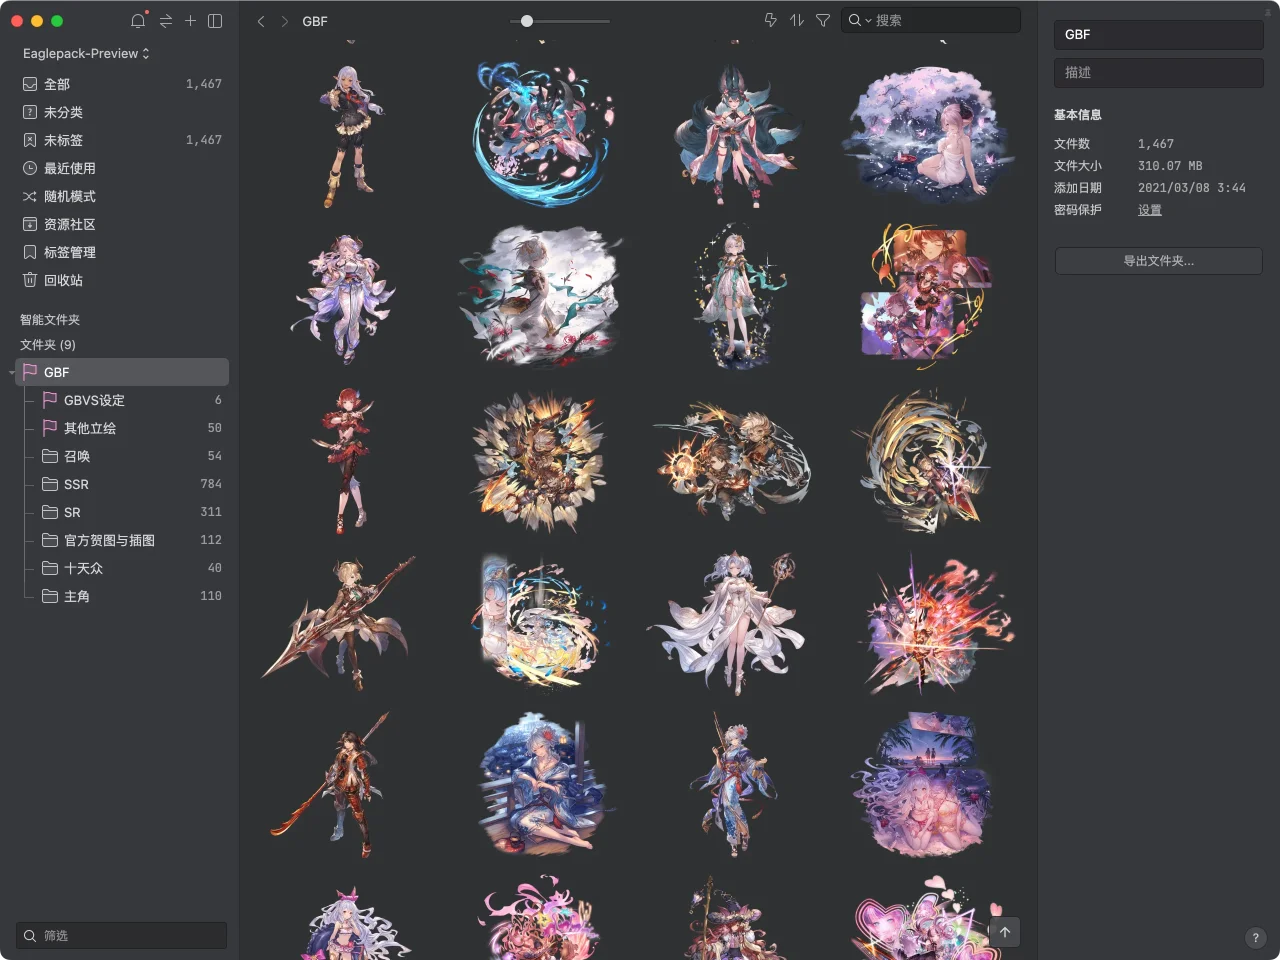Click the 智能文件夹 section header
The image size is (1280, 960).
click(x=50, y=320)
